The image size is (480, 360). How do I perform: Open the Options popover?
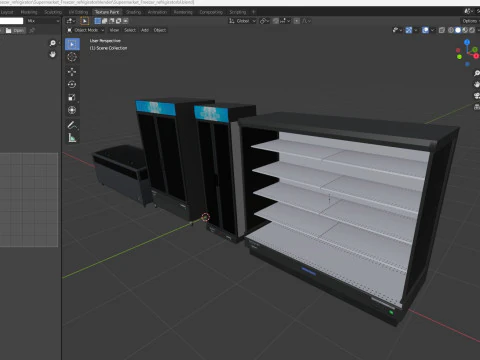pyautogui.click(x=470, y=21)
